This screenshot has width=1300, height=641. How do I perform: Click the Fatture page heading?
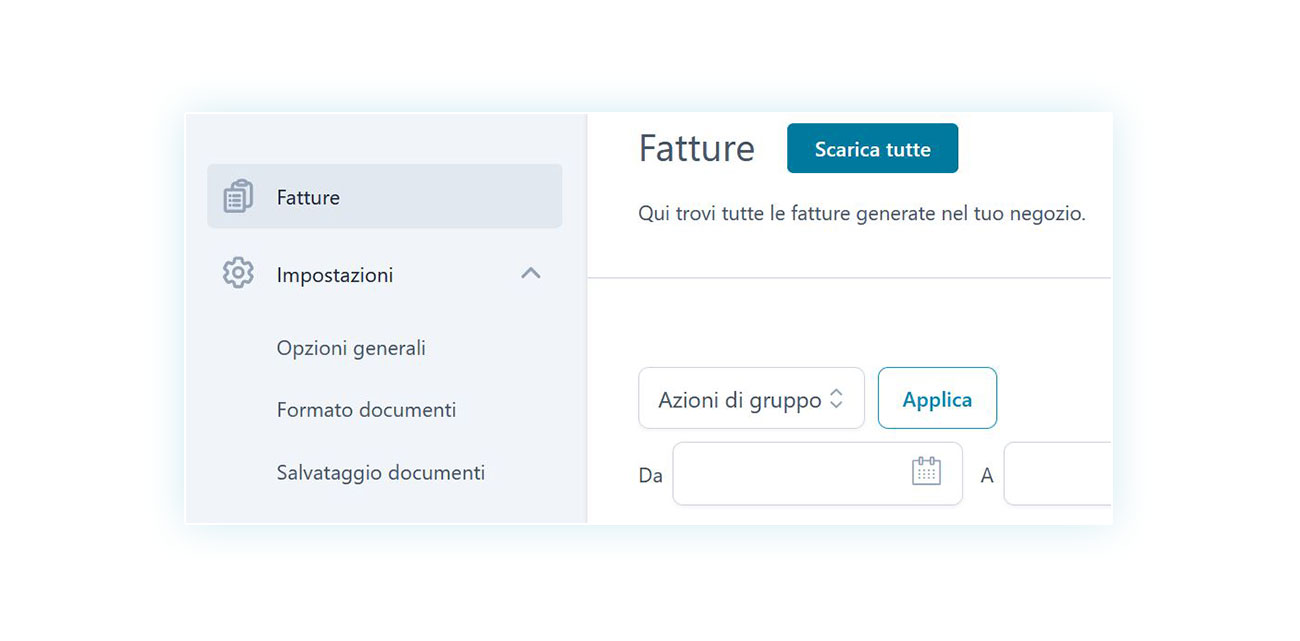(696, 148)
